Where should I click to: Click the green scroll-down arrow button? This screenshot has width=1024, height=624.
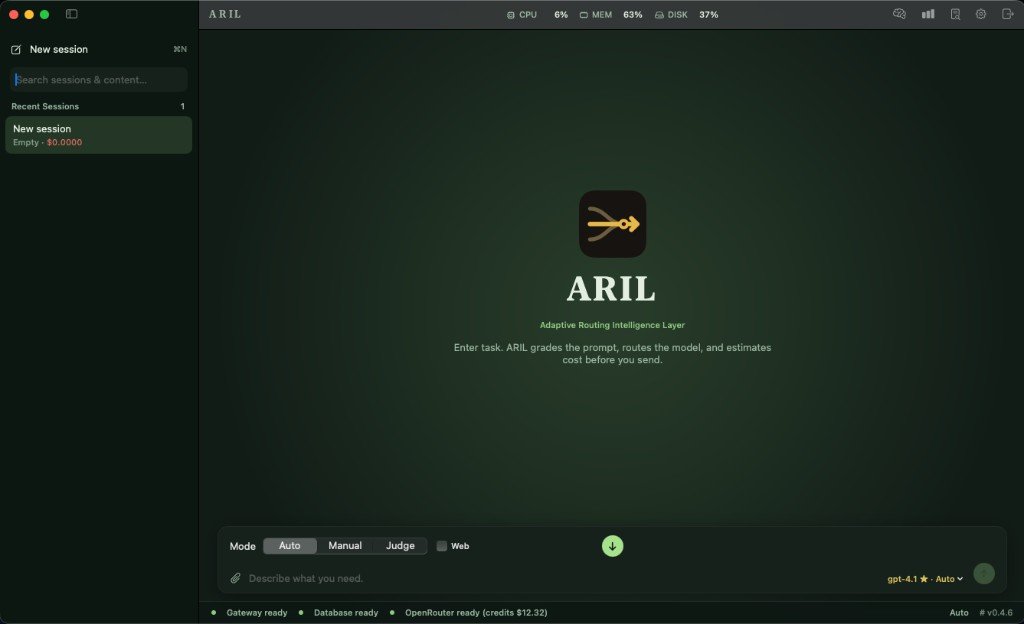pos(613,546)
